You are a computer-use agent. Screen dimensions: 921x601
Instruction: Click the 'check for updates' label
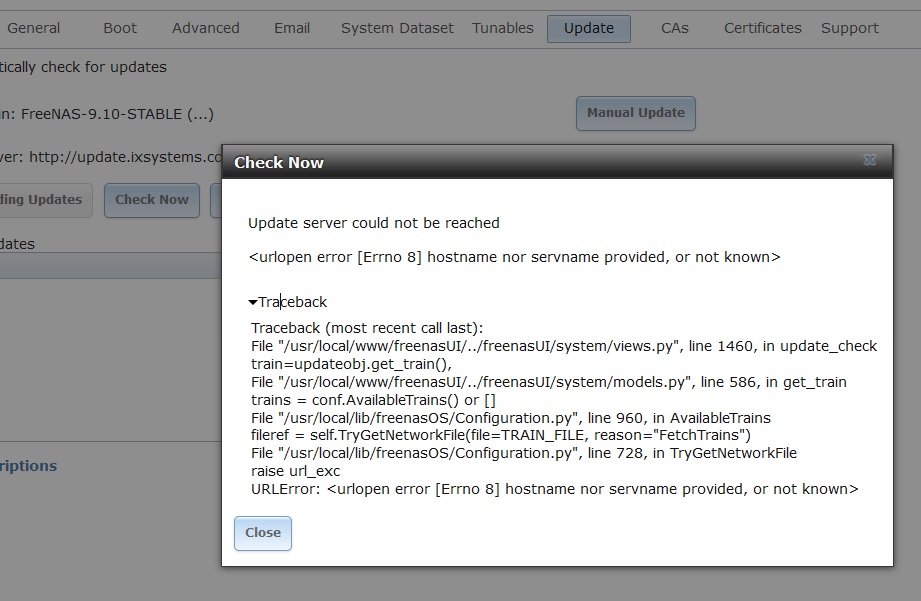[x=83, y=67]
